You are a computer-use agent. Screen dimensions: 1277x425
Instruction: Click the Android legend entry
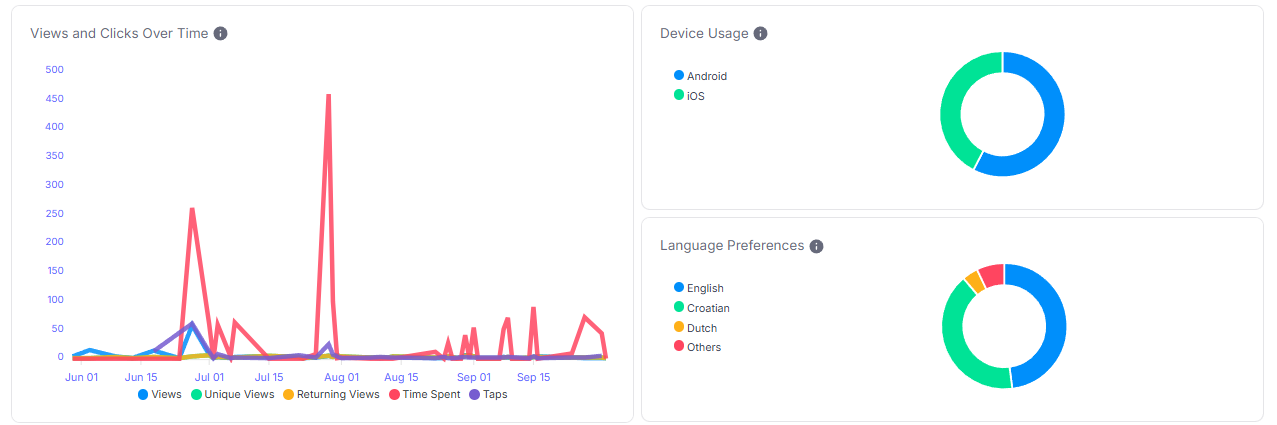(700, 76)
